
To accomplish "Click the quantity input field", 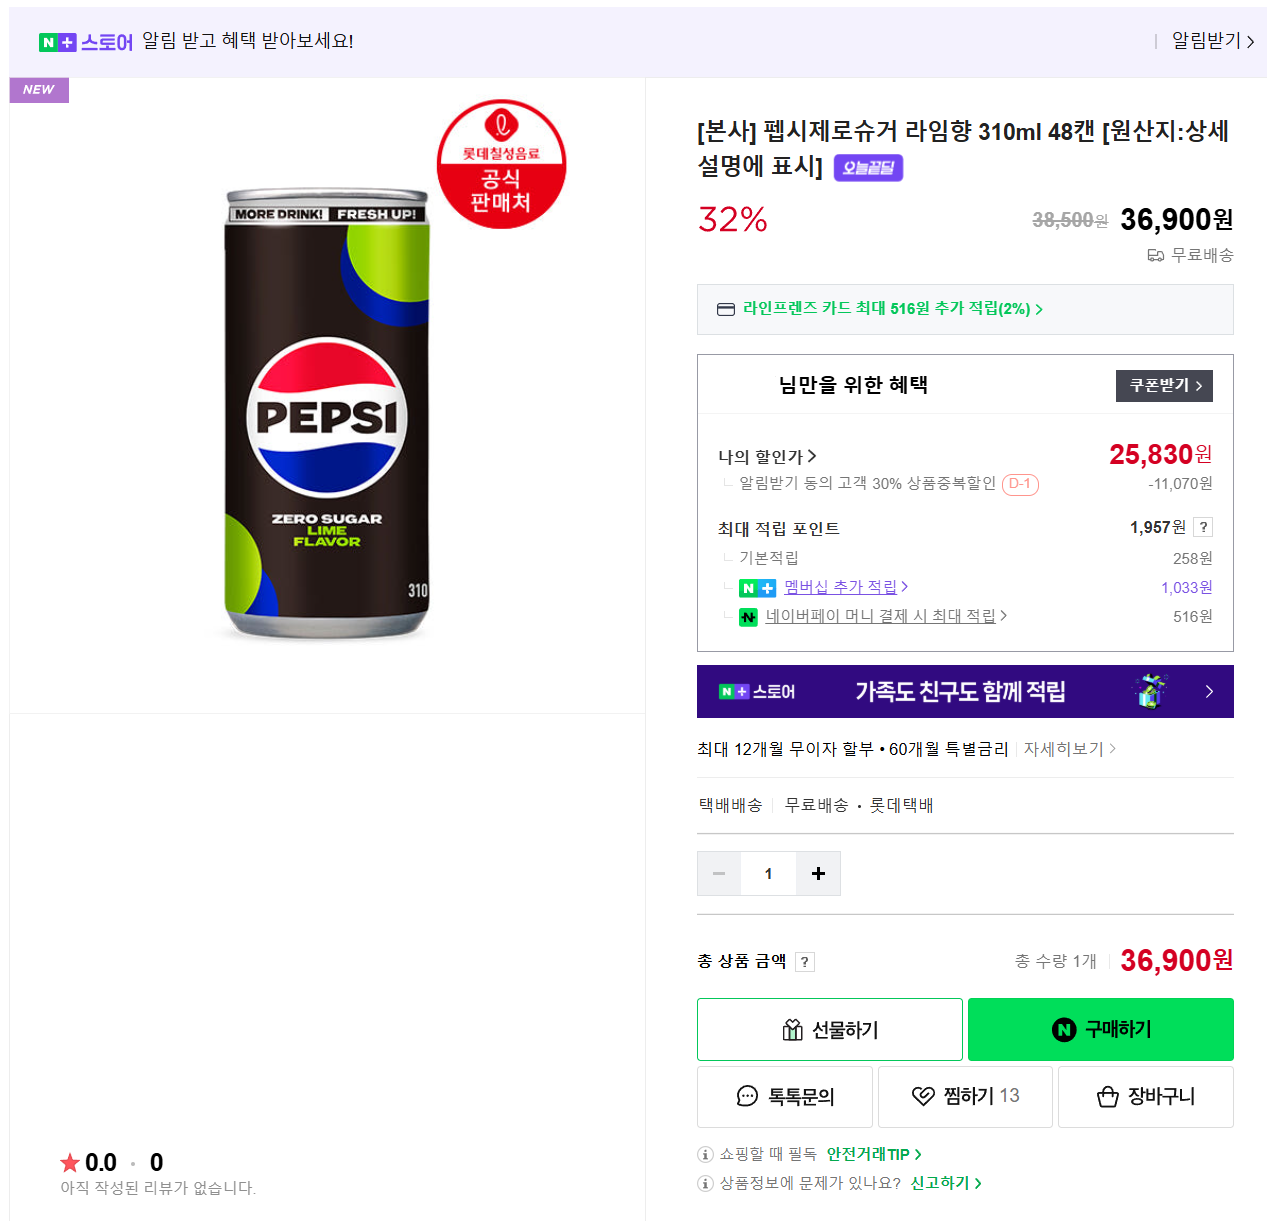I will (x=768, y=873).
